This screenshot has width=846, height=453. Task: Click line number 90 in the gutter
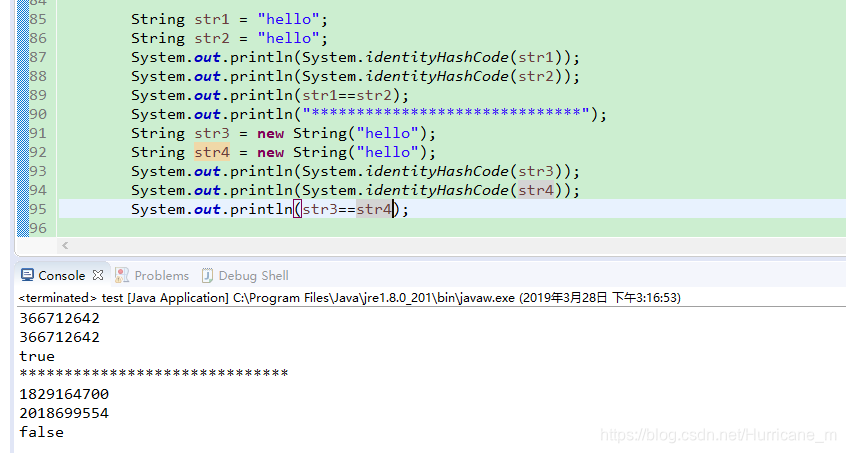(x=38, y=114)
